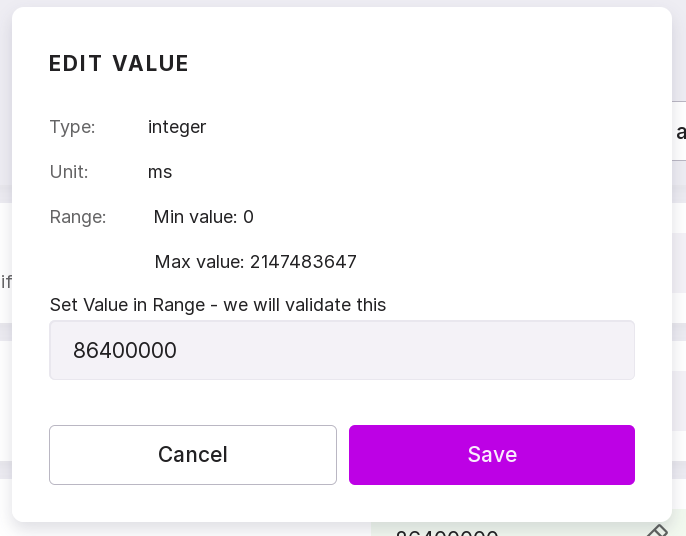
Task: Focus the input field containing 86400000
Action: 341,350
